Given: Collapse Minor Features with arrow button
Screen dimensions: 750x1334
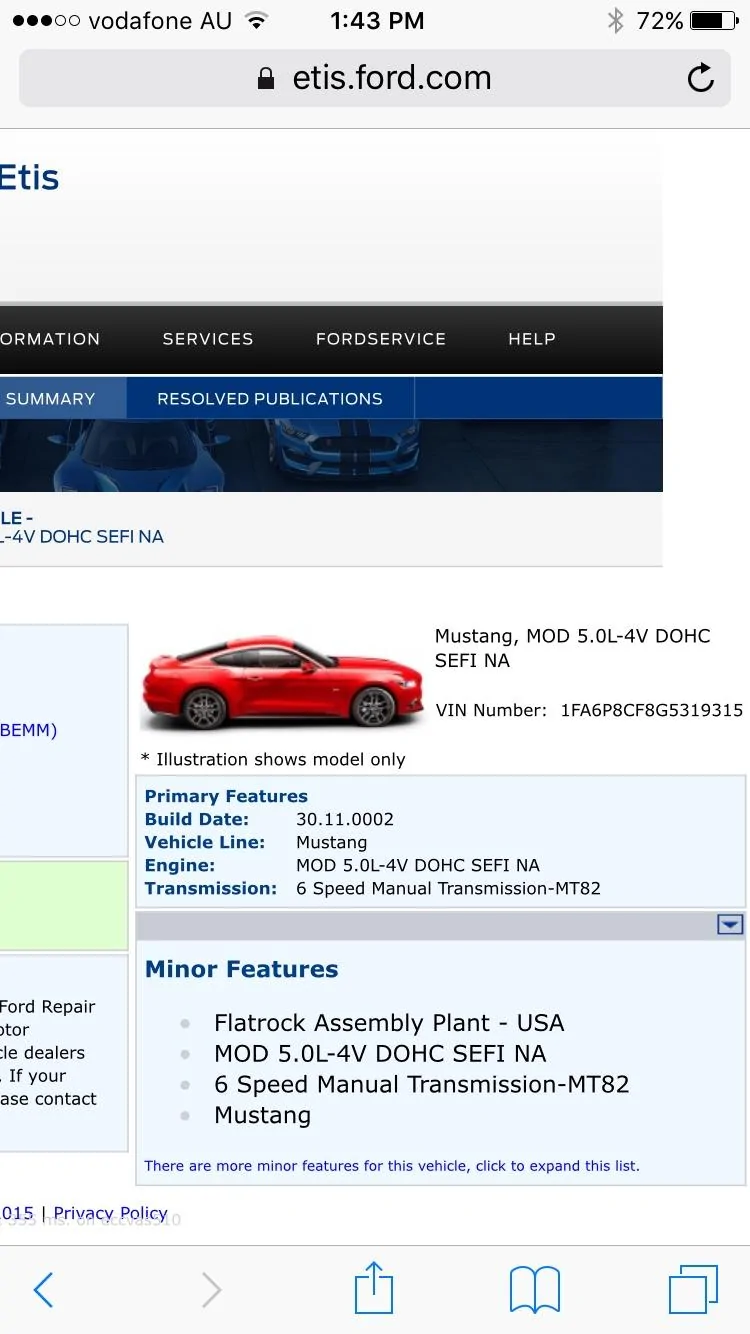Looking at the screenshot, I should click(731, 925).
